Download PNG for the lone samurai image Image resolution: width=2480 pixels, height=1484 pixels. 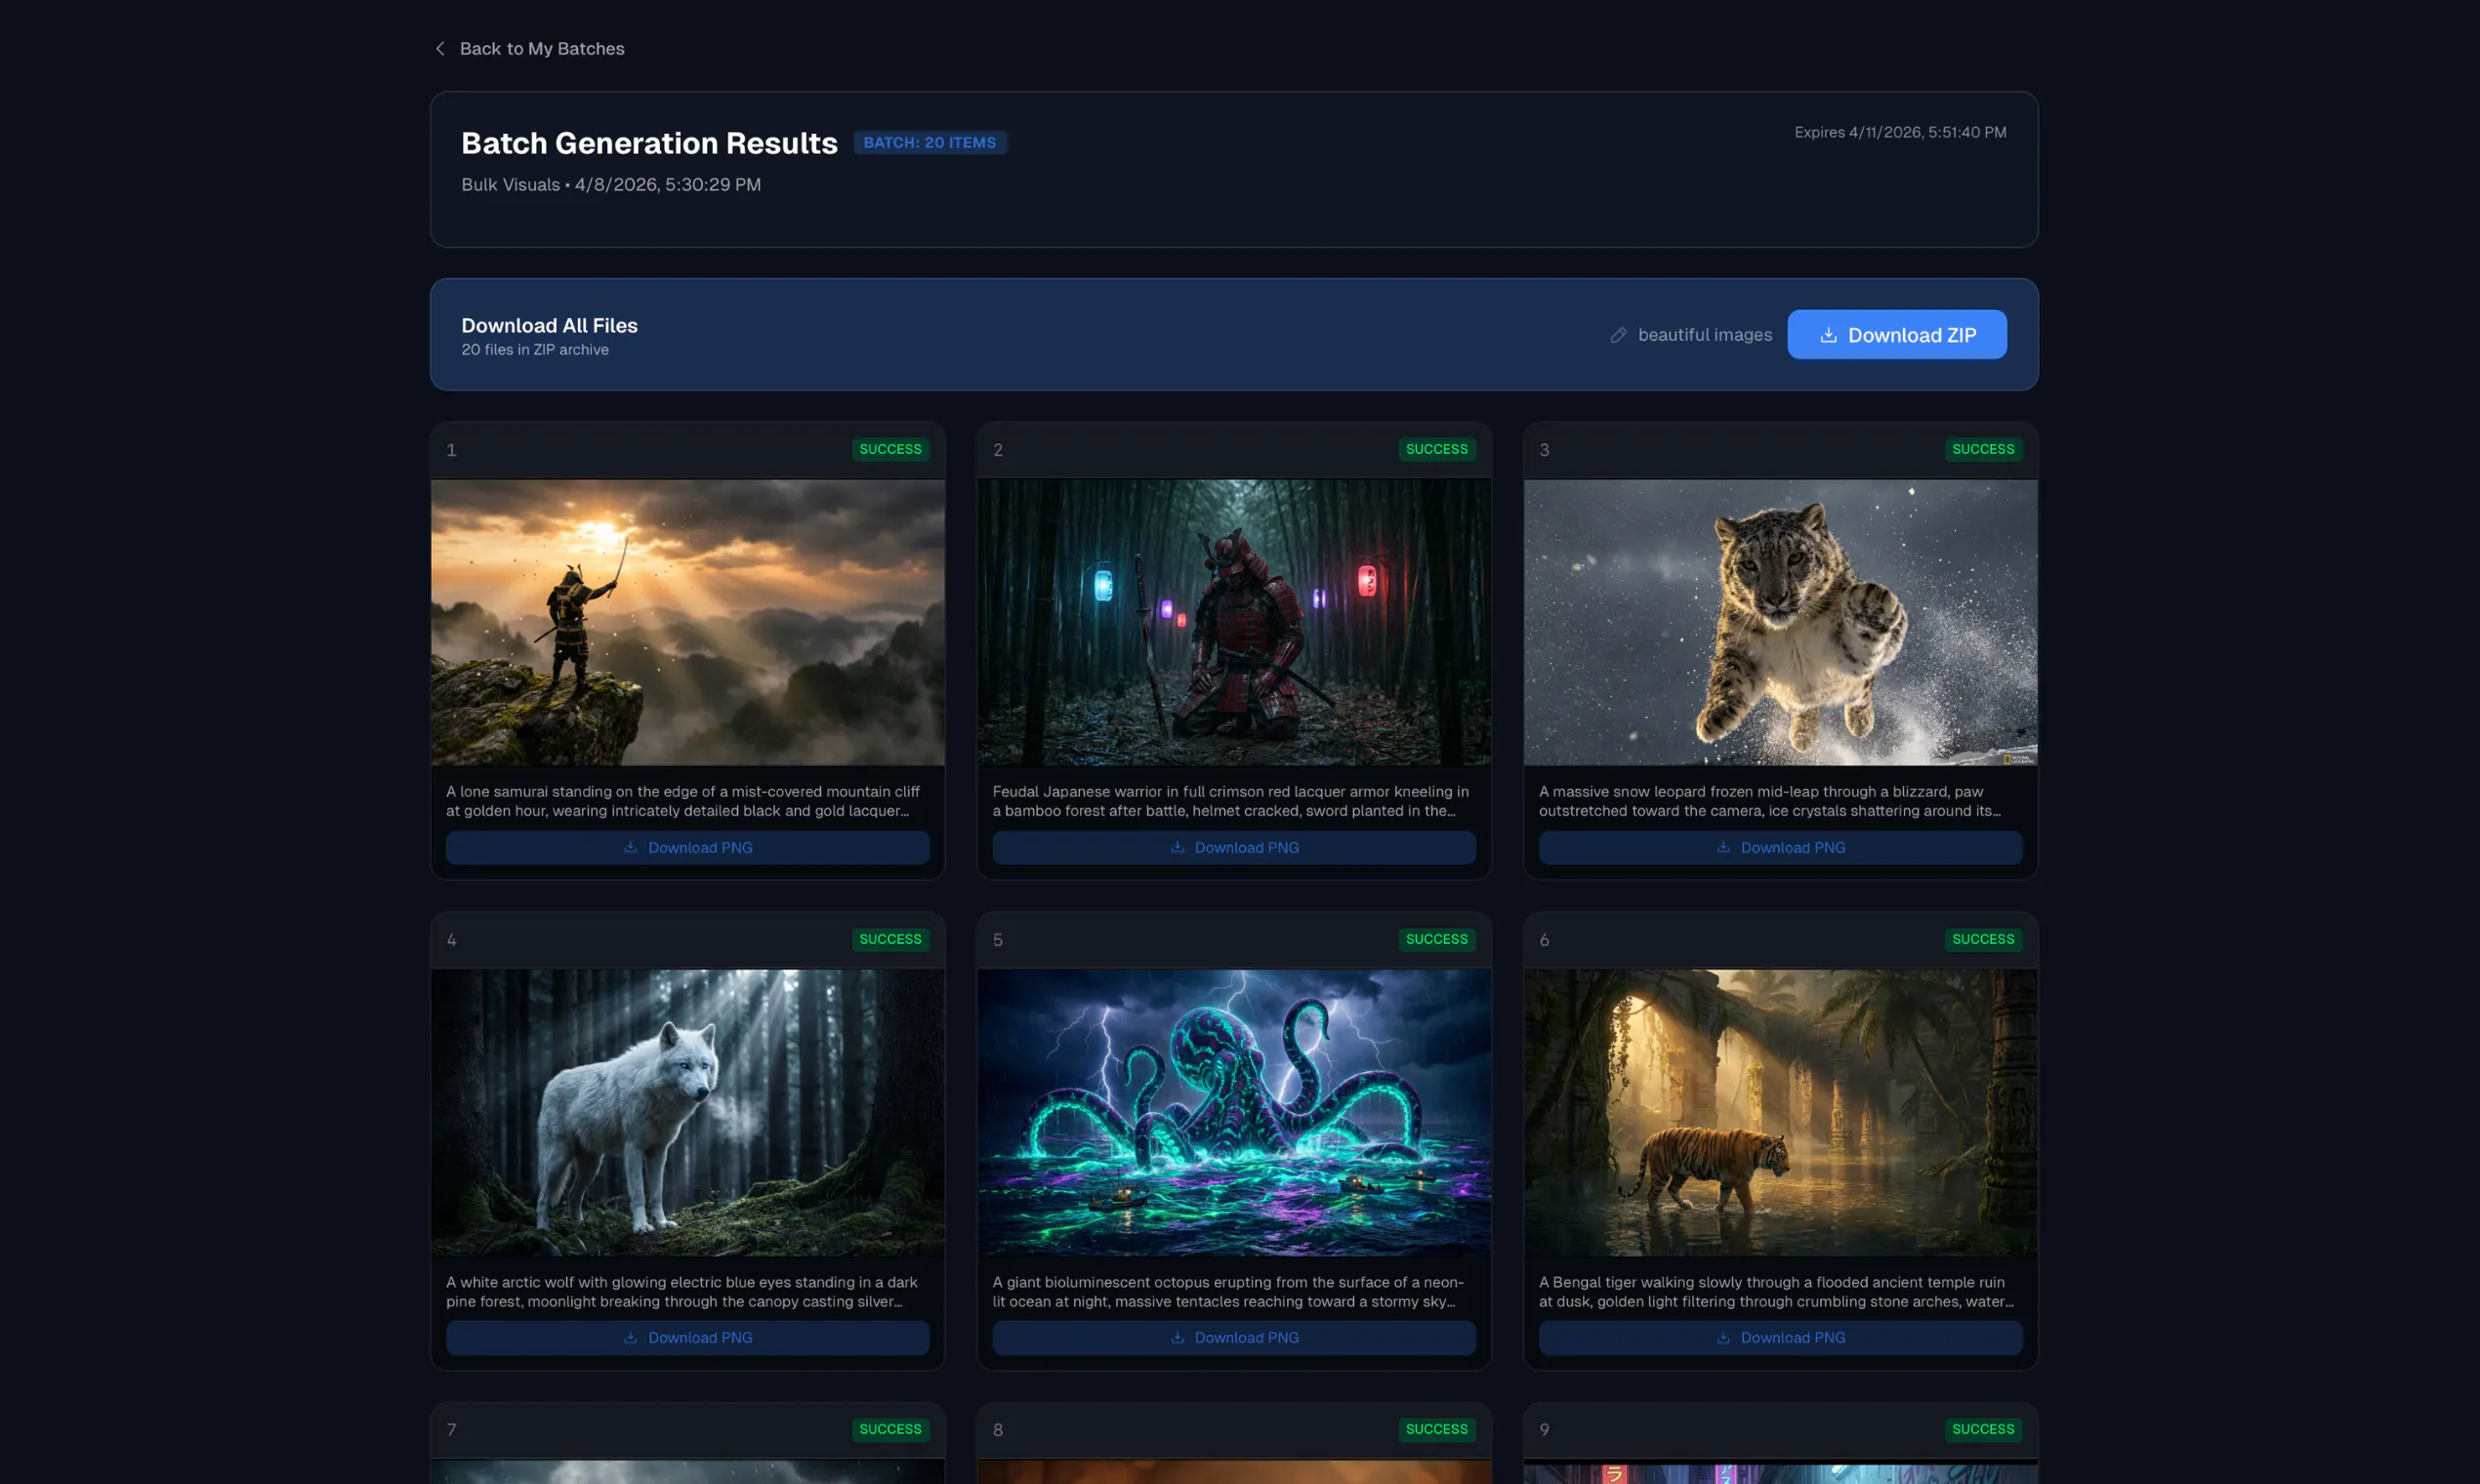pyautogui.click(x=687, y=847)
